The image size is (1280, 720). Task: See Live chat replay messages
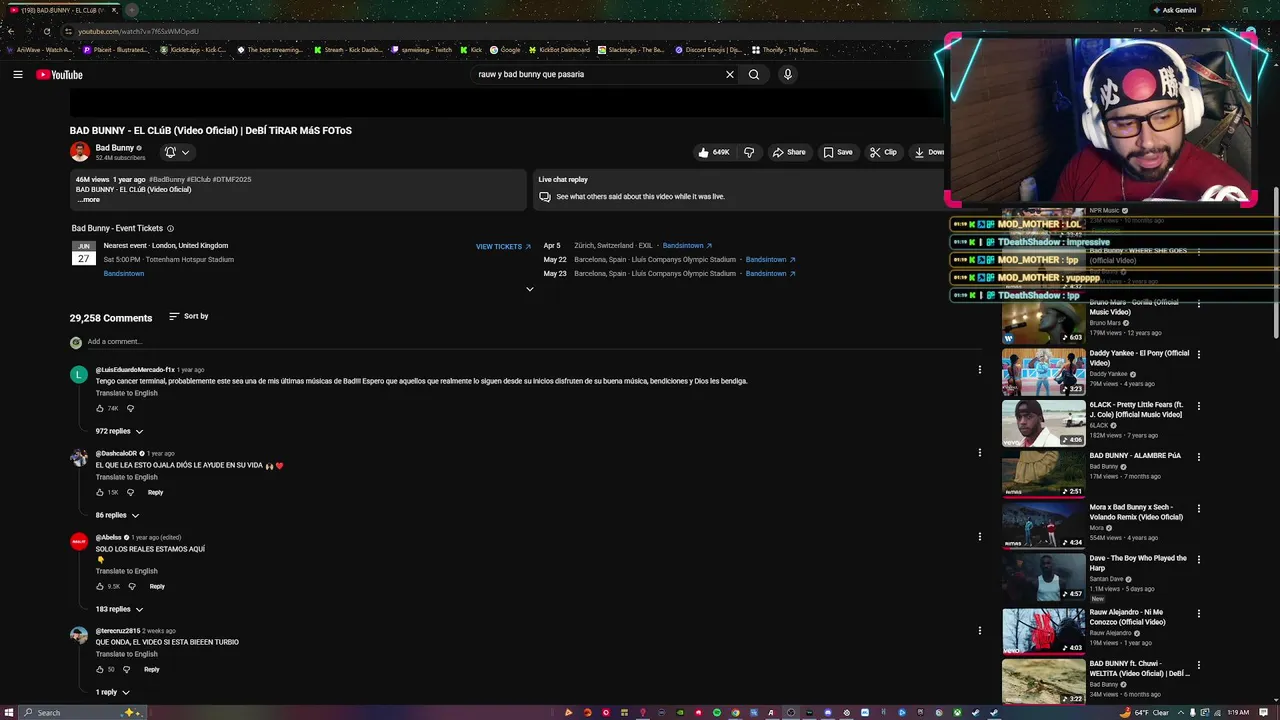click(640, 197)
